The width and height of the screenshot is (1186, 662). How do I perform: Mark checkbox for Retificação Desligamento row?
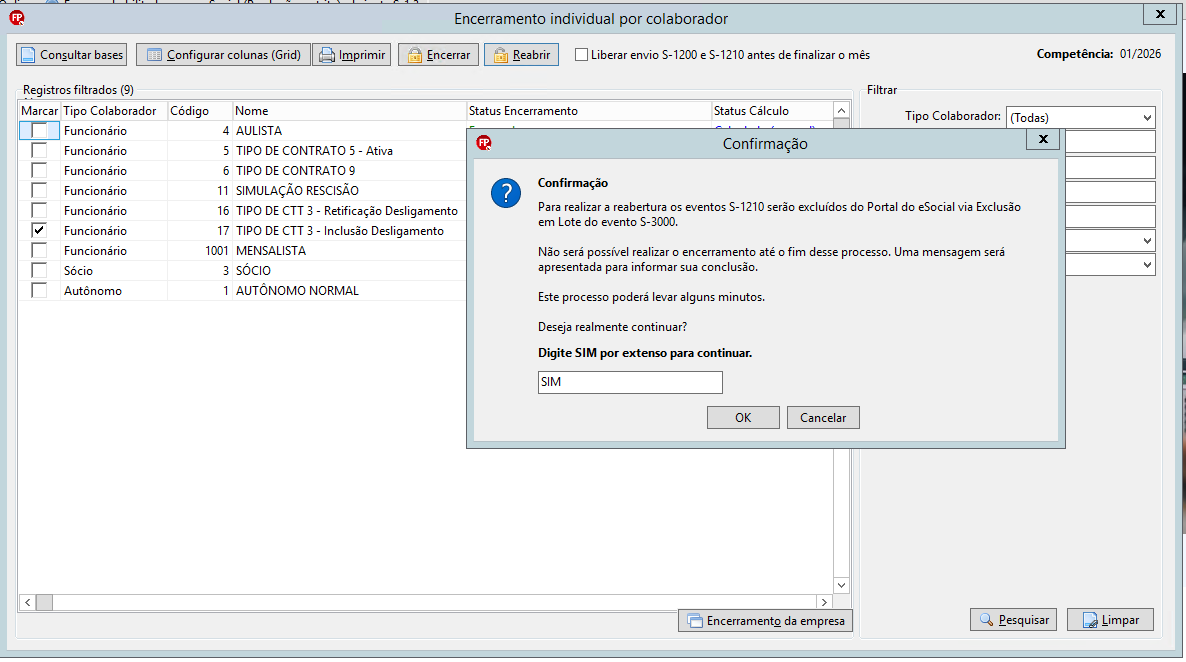point(39,210)
